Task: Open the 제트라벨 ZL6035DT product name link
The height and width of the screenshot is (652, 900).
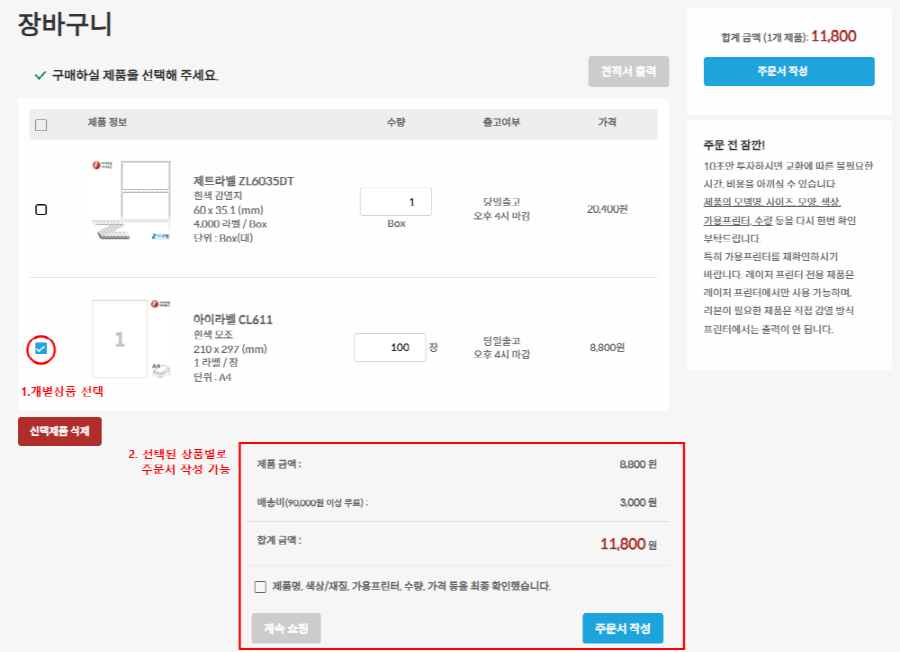Action: pos(243,181)
